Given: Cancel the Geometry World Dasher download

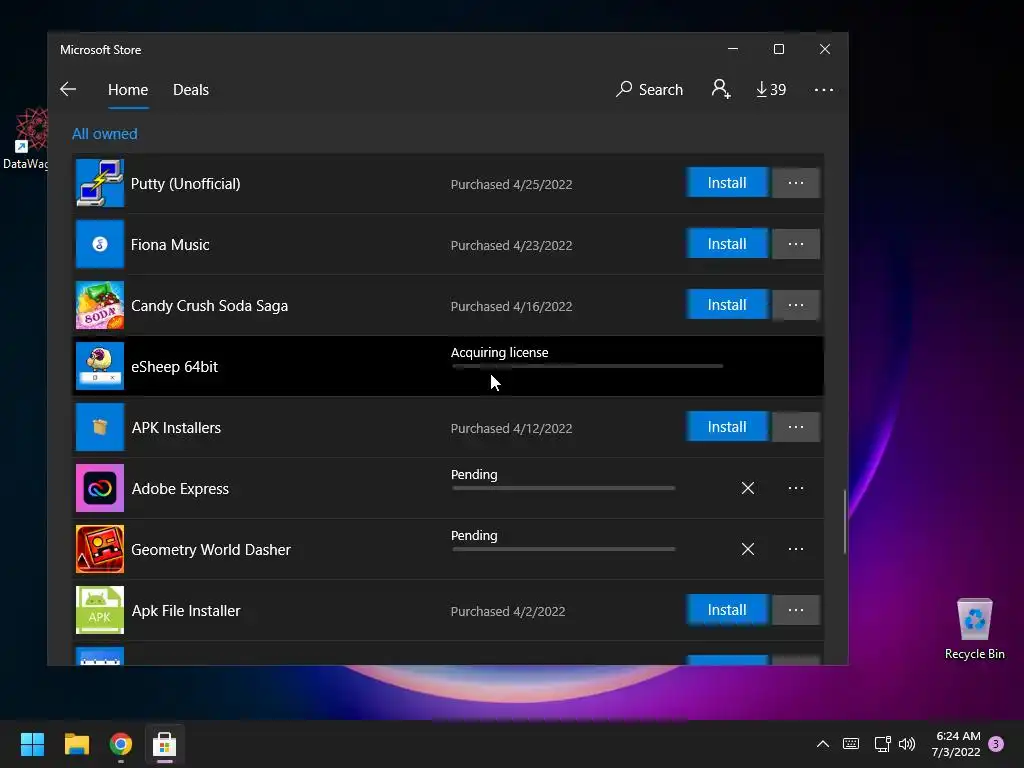Looking at the screenshot, I should 748,549.
